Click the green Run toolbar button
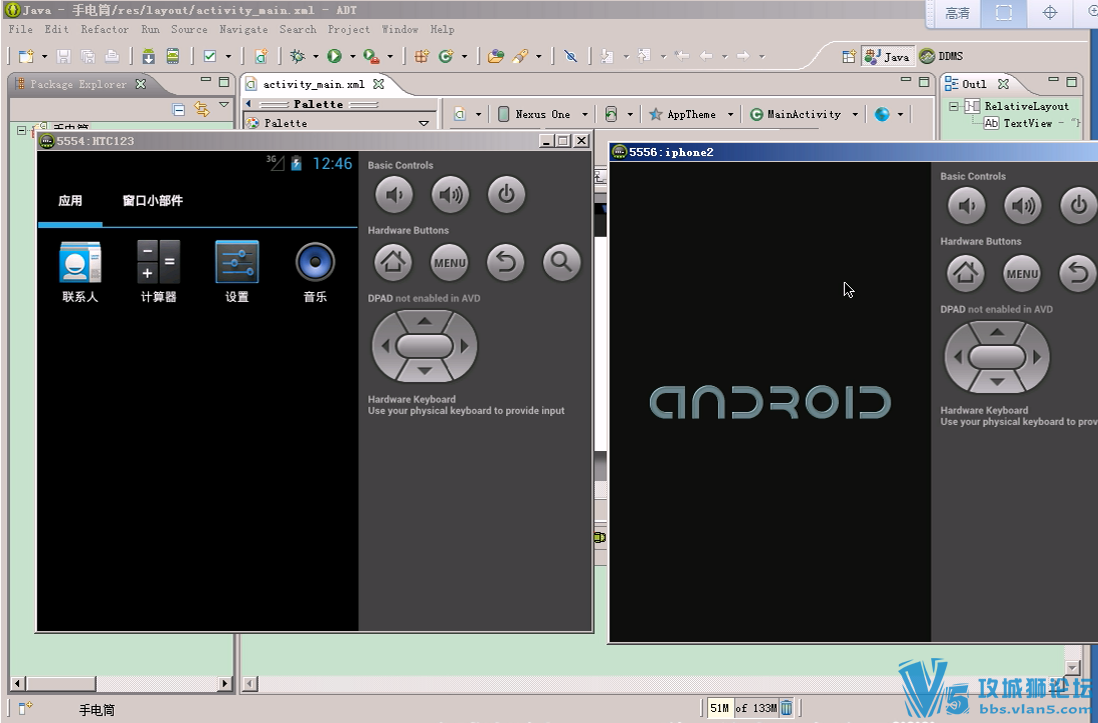Screen dimensions: 1098x723 click(335, 56)
